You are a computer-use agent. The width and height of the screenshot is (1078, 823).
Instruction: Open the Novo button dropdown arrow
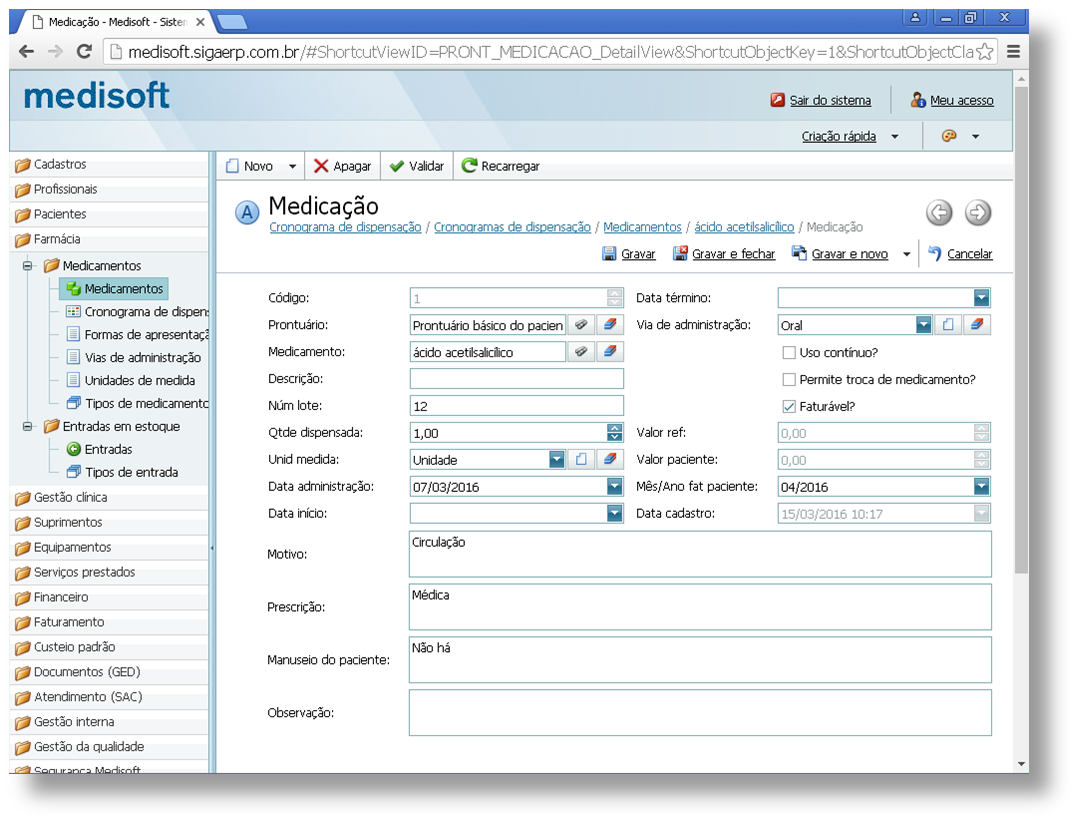(292, 166)
